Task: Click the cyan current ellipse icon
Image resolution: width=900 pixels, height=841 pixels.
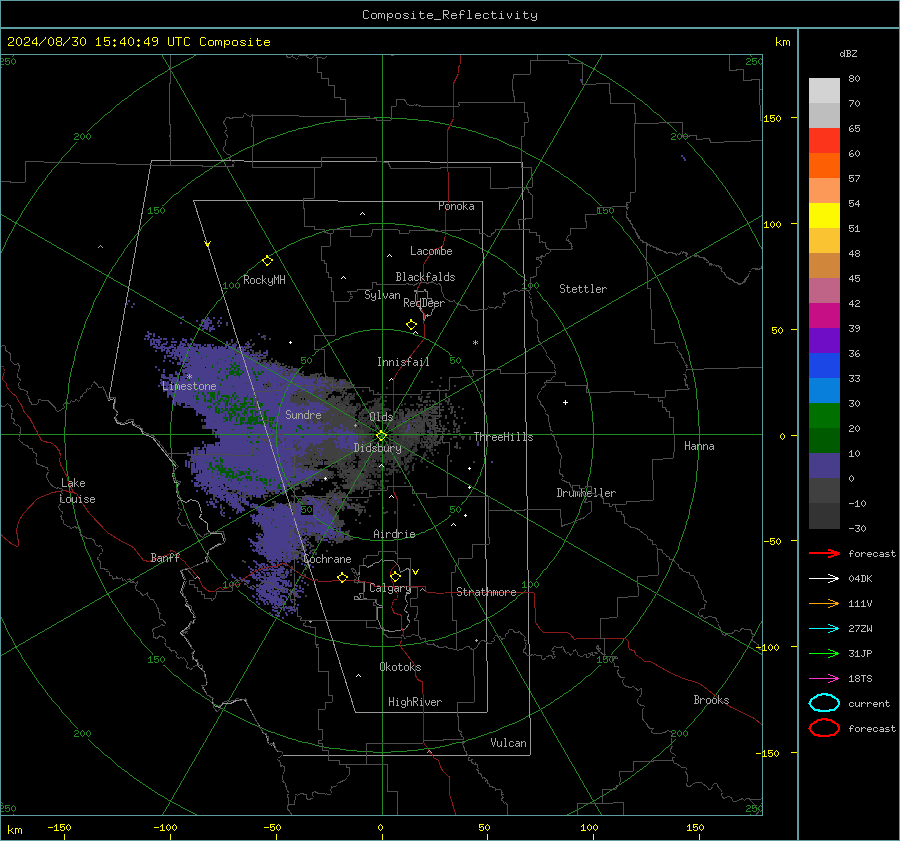Action: (x=824, y=703)
